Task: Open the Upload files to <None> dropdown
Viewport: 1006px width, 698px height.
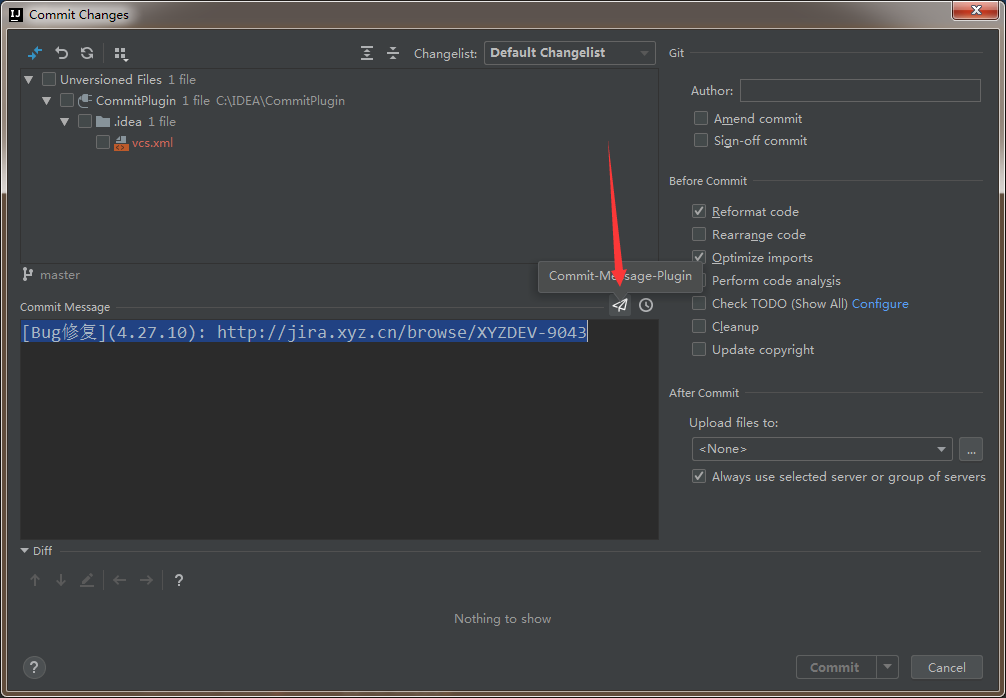Action: [x=822, y=449]
